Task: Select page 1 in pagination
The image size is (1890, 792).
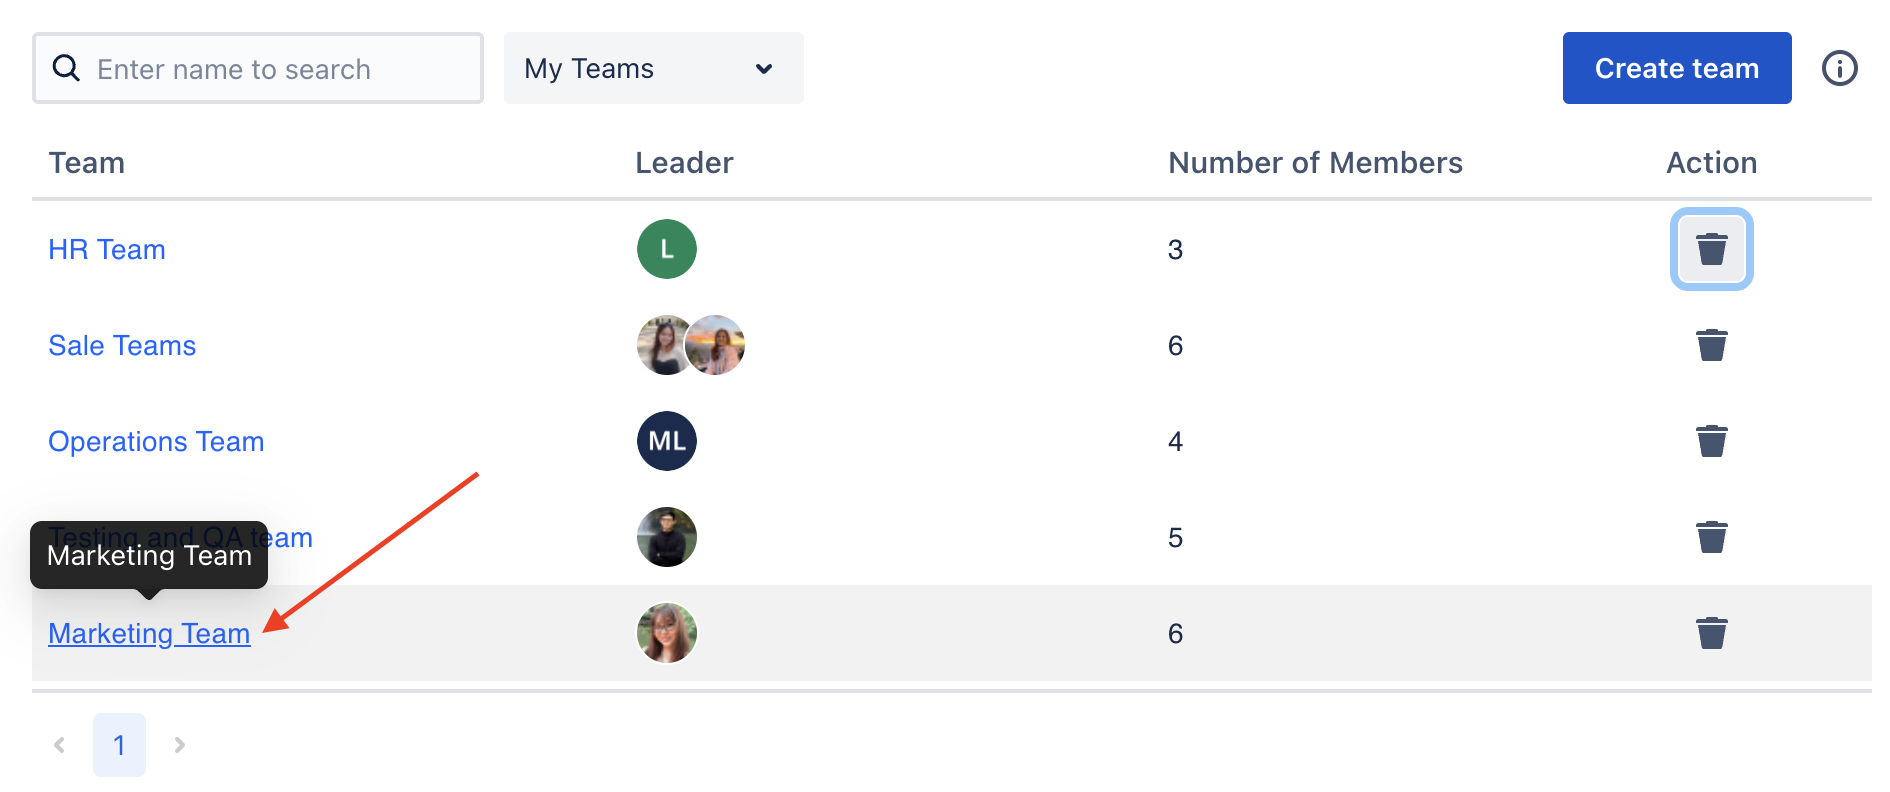Action: 119,745
